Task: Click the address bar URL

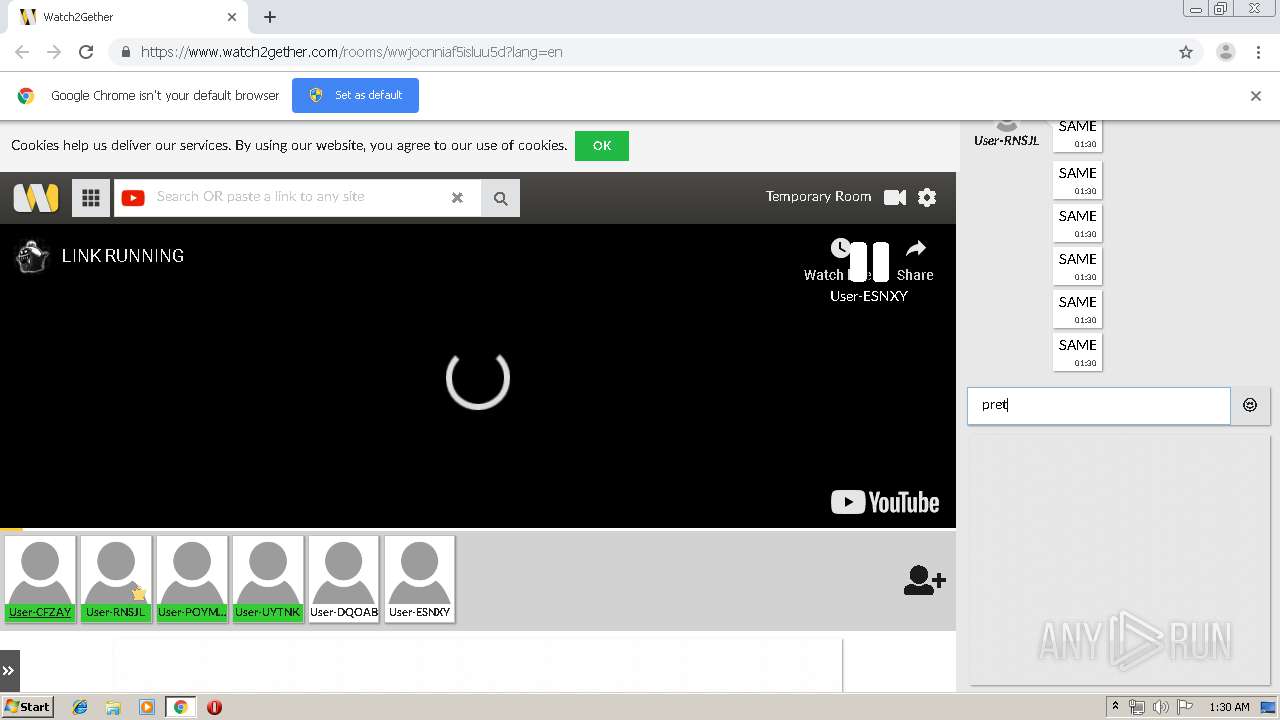Action: [x=351, y=52]
